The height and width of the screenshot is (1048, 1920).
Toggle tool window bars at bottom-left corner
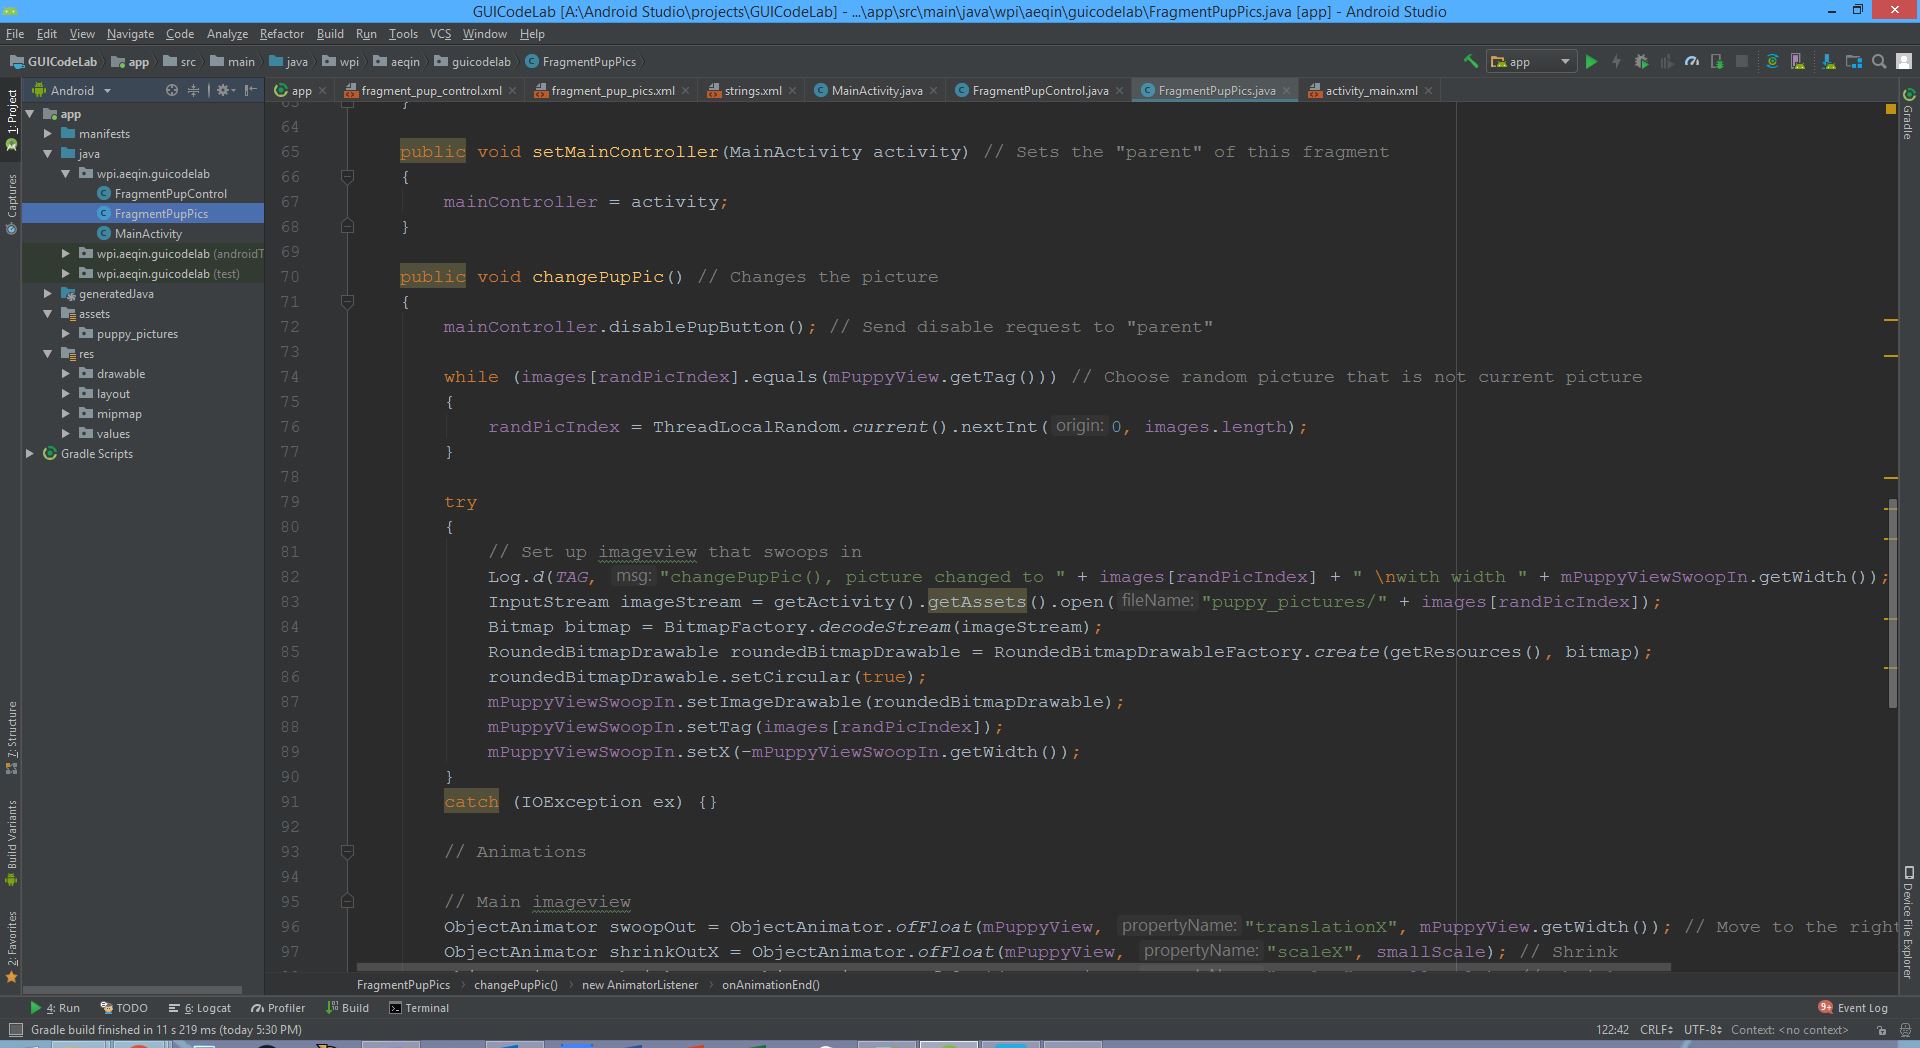(15, 1030)
